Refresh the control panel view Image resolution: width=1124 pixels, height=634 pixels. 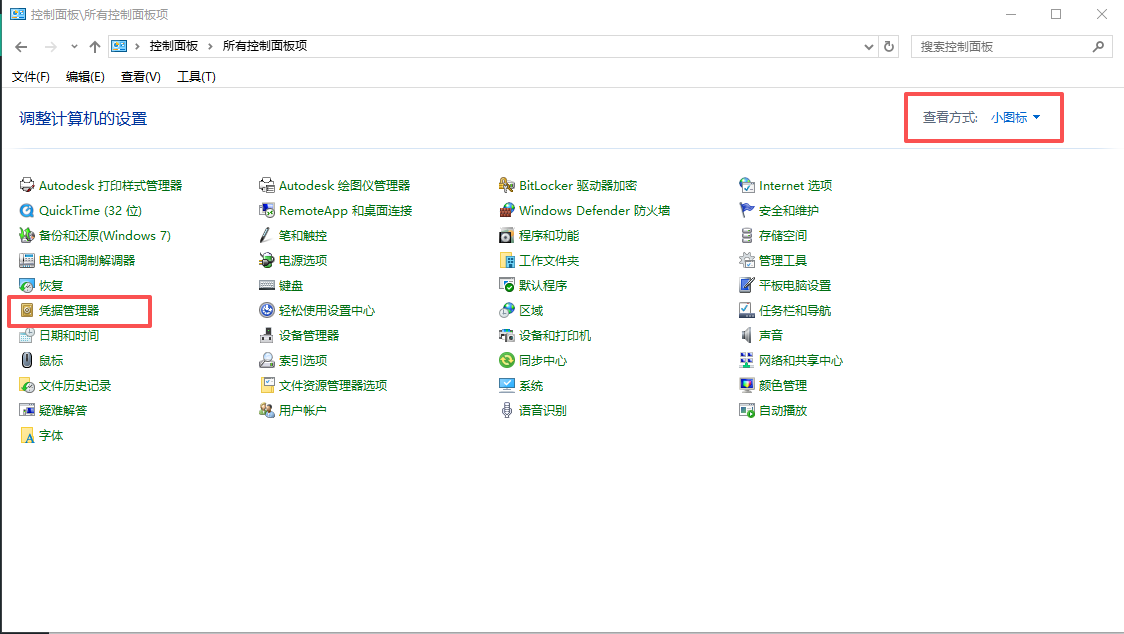[x=889, y=47]
